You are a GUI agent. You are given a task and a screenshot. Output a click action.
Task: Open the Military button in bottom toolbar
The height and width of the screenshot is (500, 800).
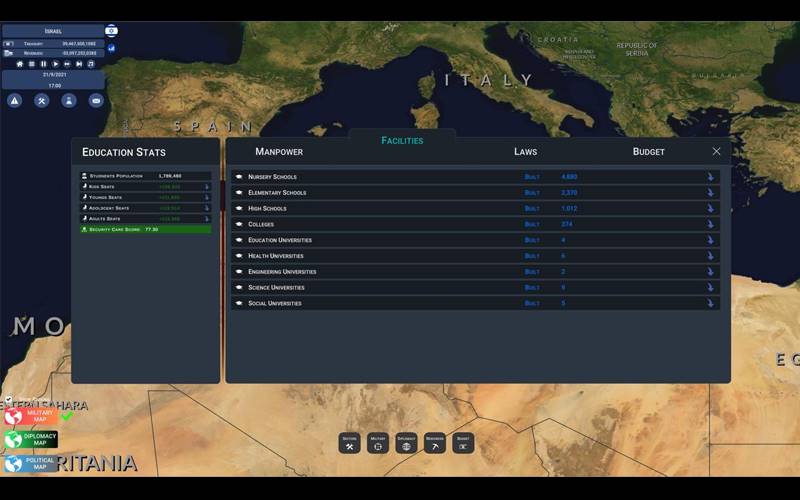[378, 443]
